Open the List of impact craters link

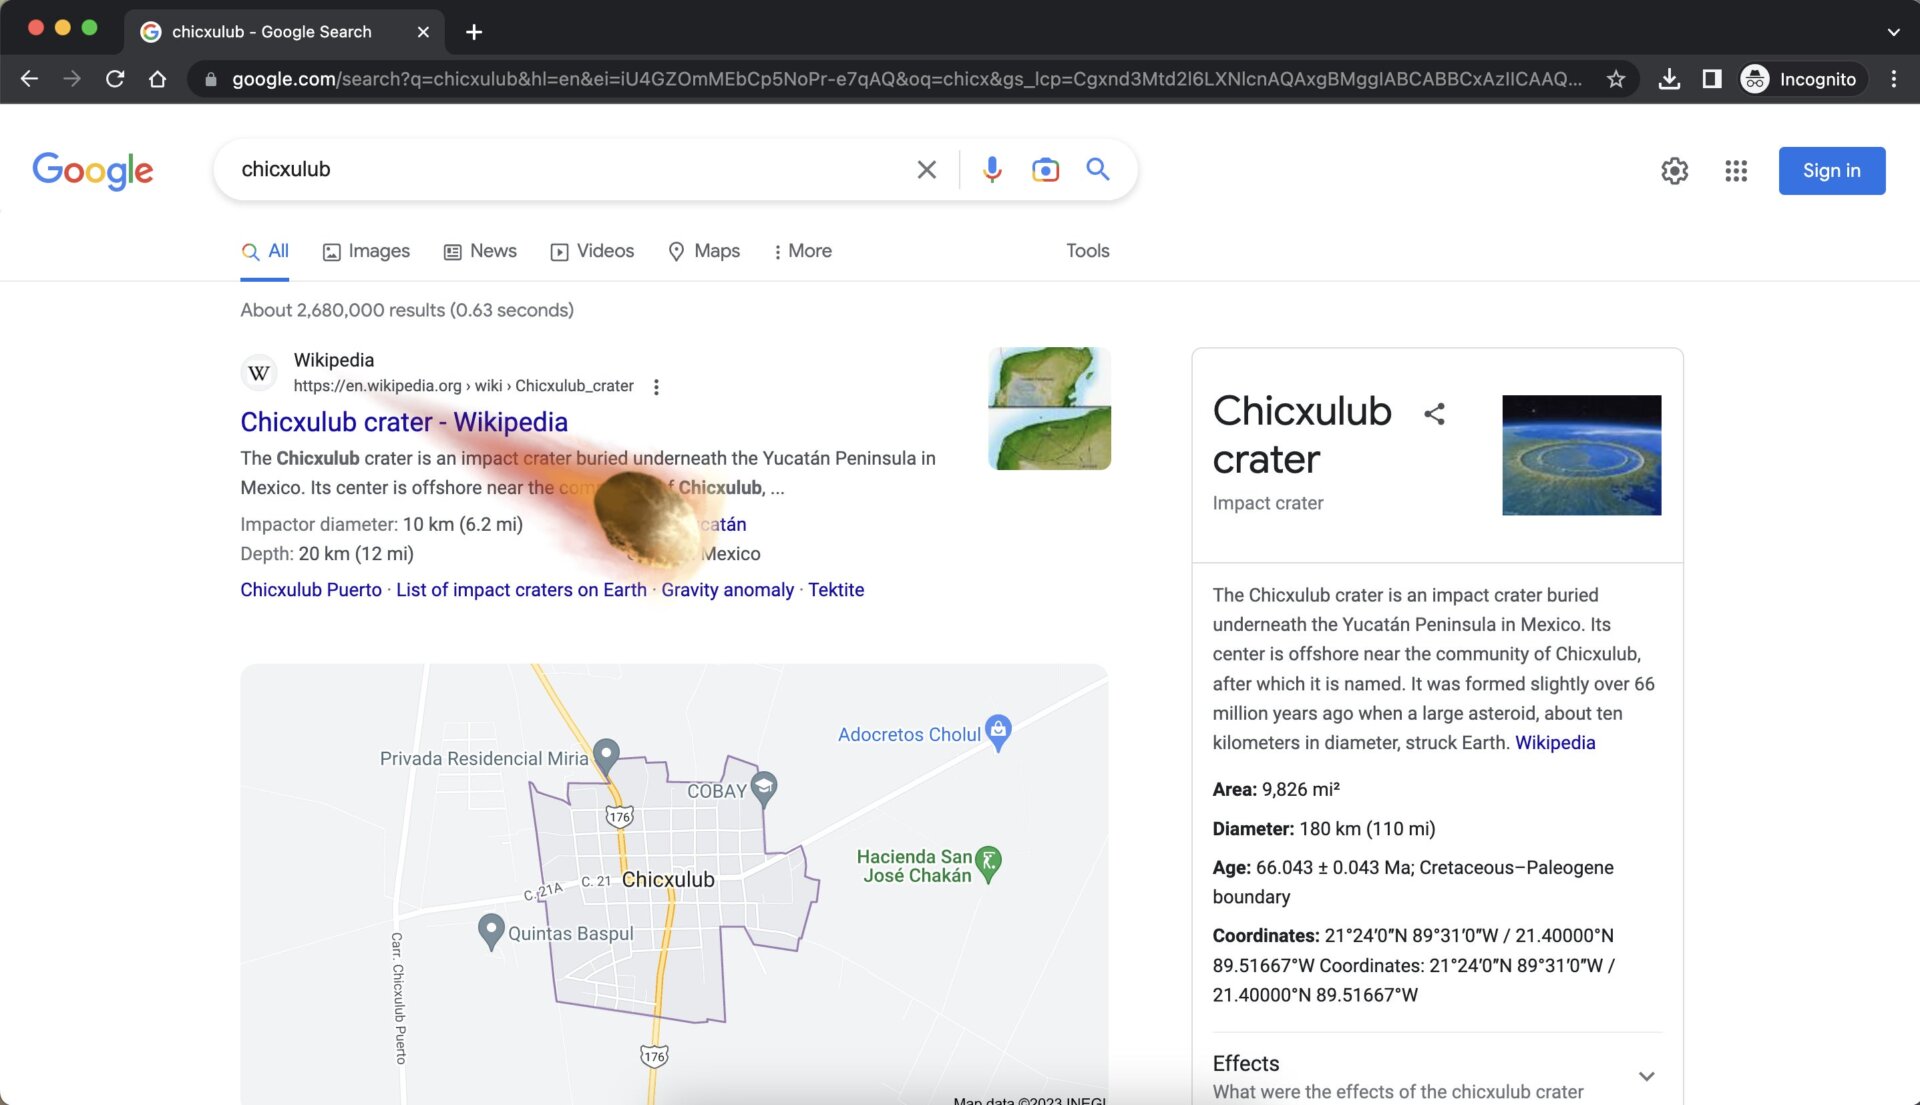pyautogui.click(x=520, y=589)
